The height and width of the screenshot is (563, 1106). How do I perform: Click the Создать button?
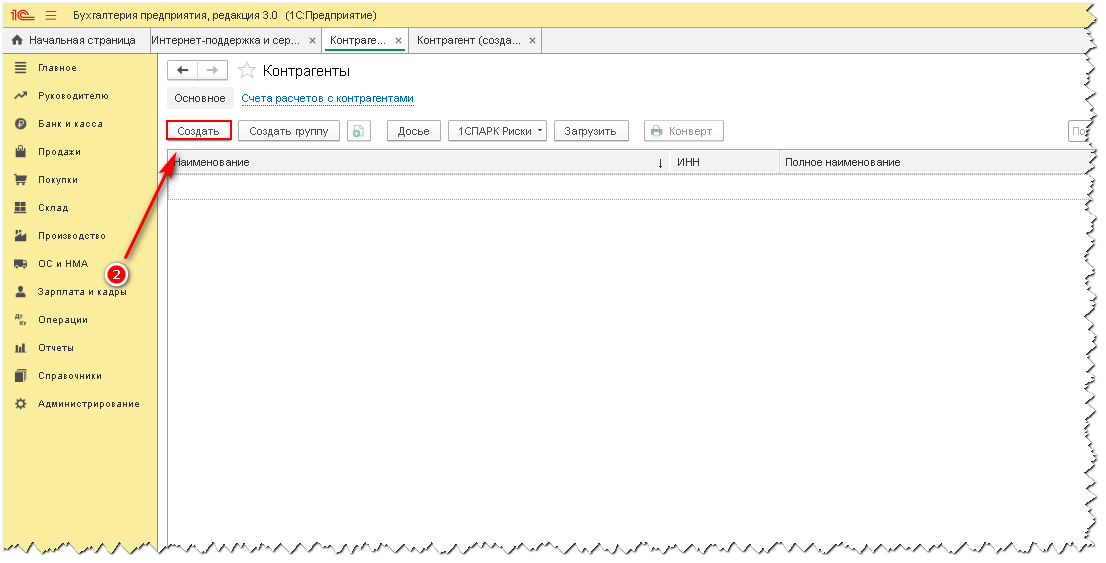point(199,131)
